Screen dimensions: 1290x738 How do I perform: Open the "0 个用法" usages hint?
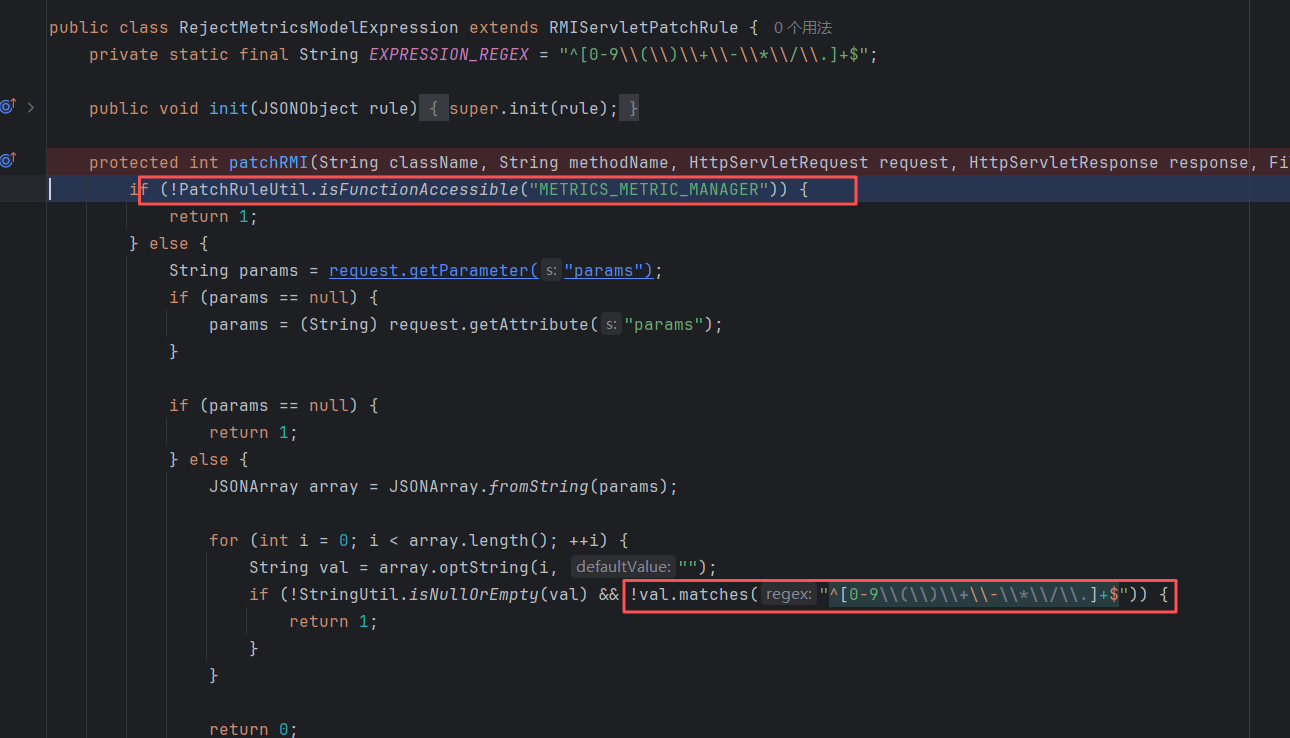click(x=802, y=28)
